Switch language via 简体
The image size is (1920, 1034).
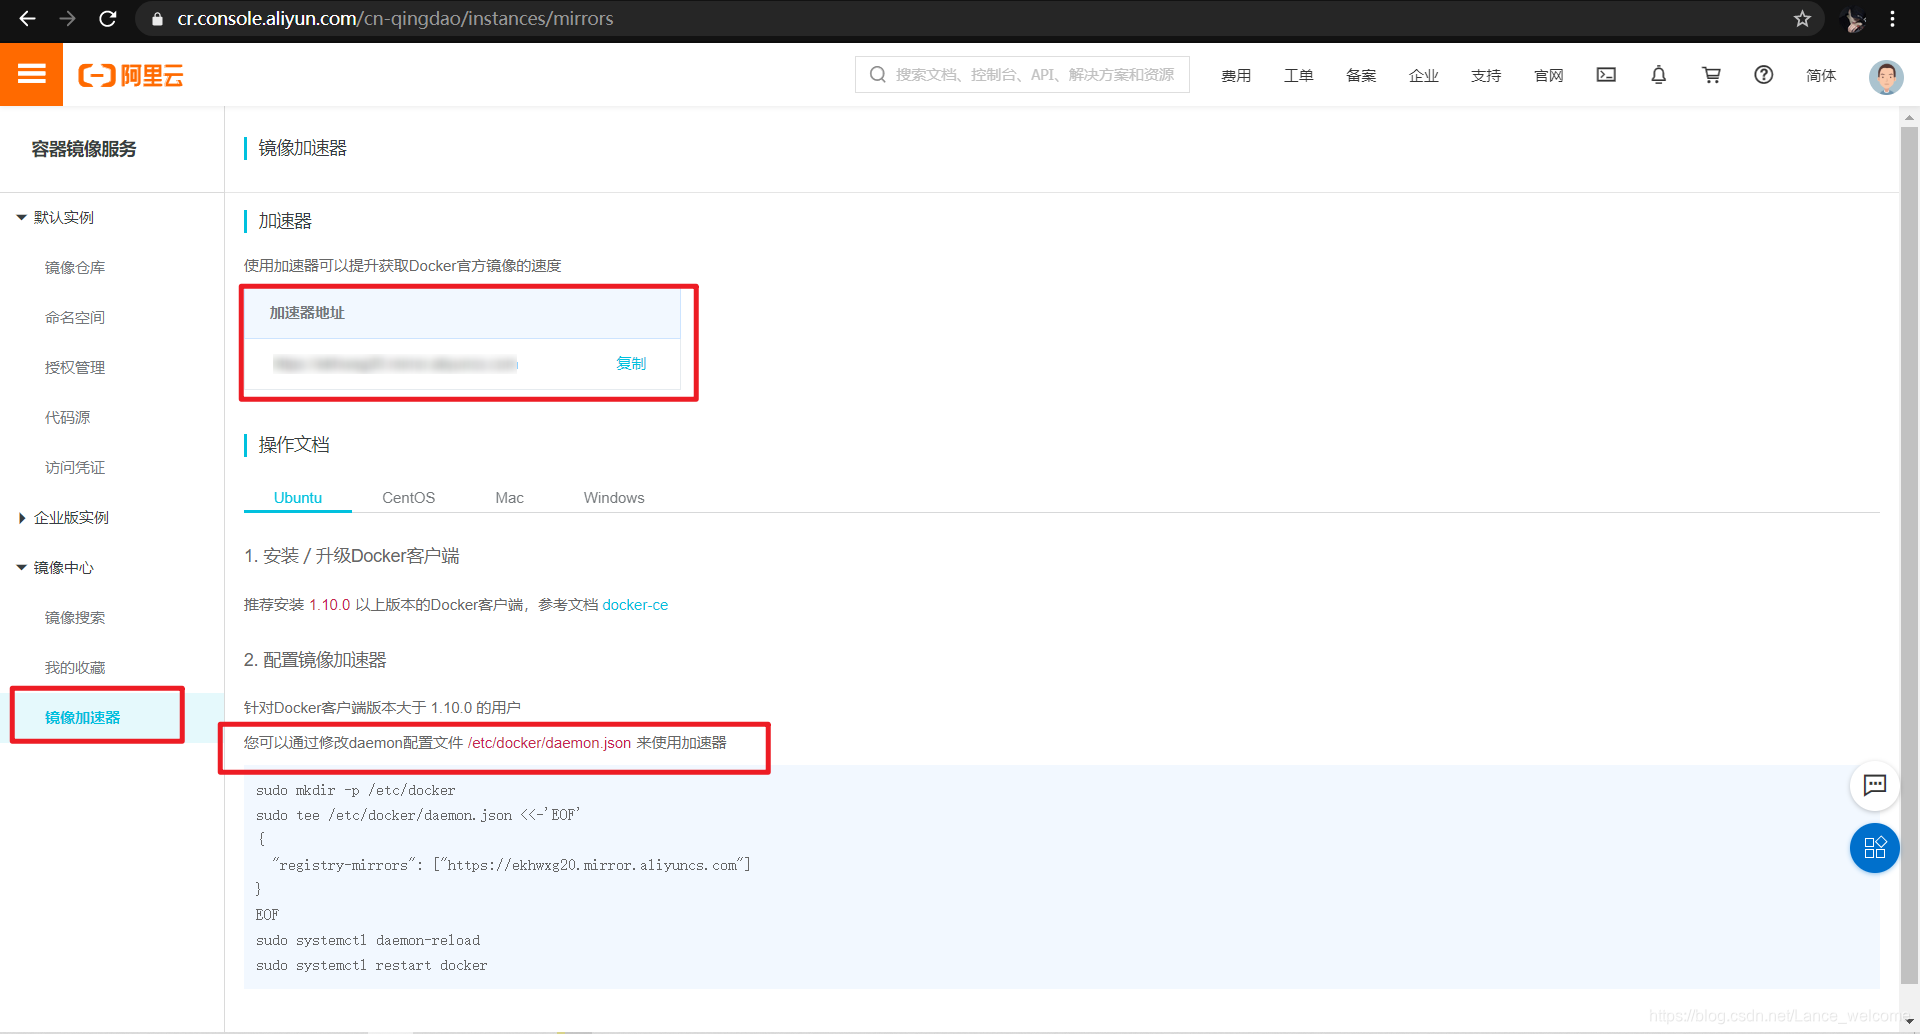[x=1821, y=75]
